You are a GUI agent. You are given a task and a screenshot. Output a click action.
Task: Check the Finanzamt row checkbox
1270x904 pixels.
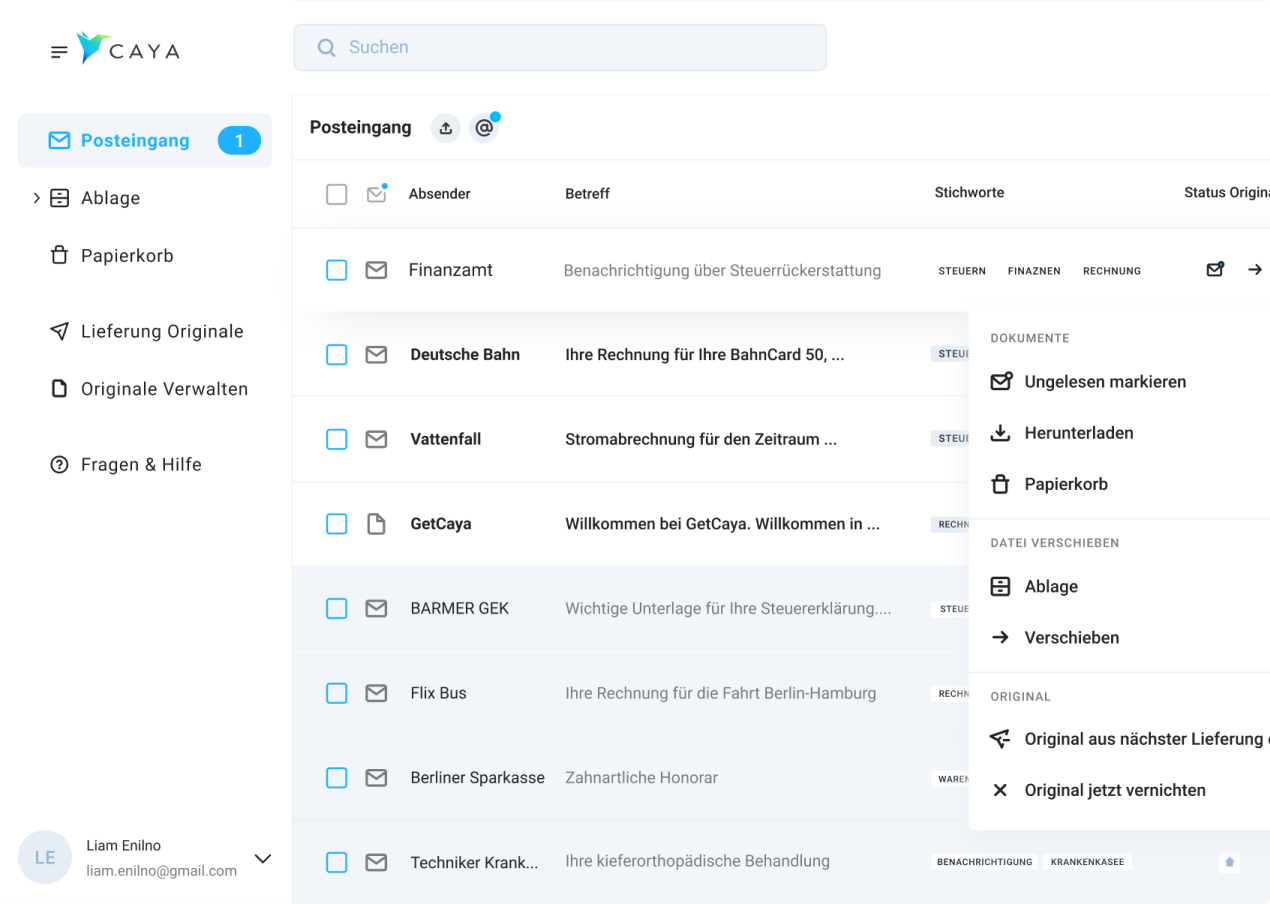click(337, 270)
